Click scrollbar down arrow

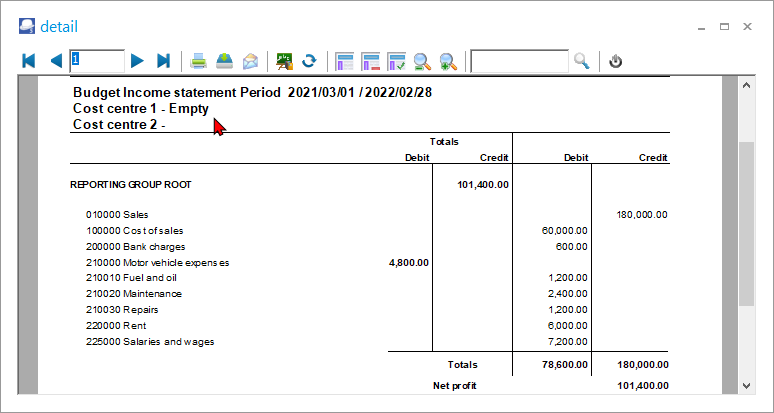click(x=746, y=386)
